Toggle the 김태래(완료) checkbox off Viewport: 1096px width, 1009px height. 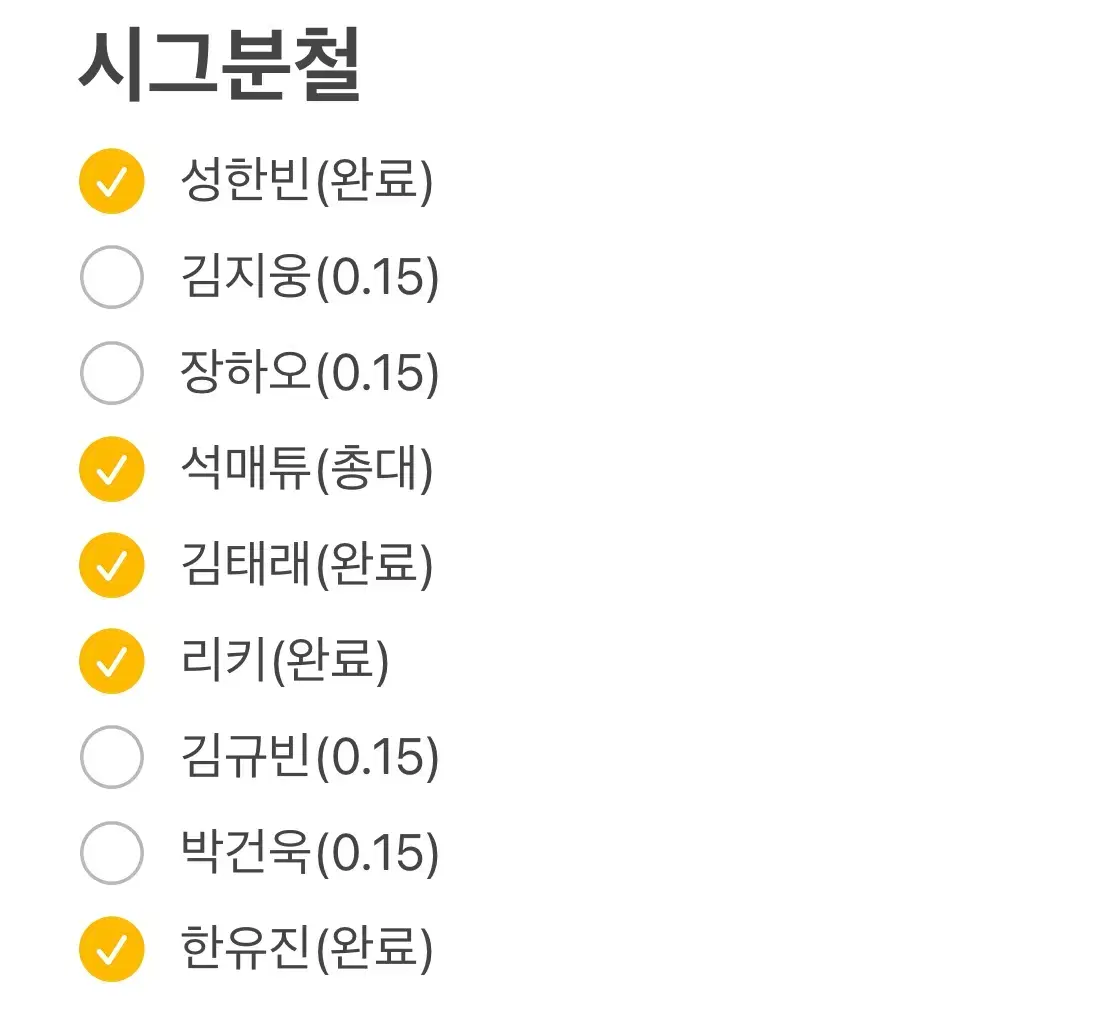(112, 565)
